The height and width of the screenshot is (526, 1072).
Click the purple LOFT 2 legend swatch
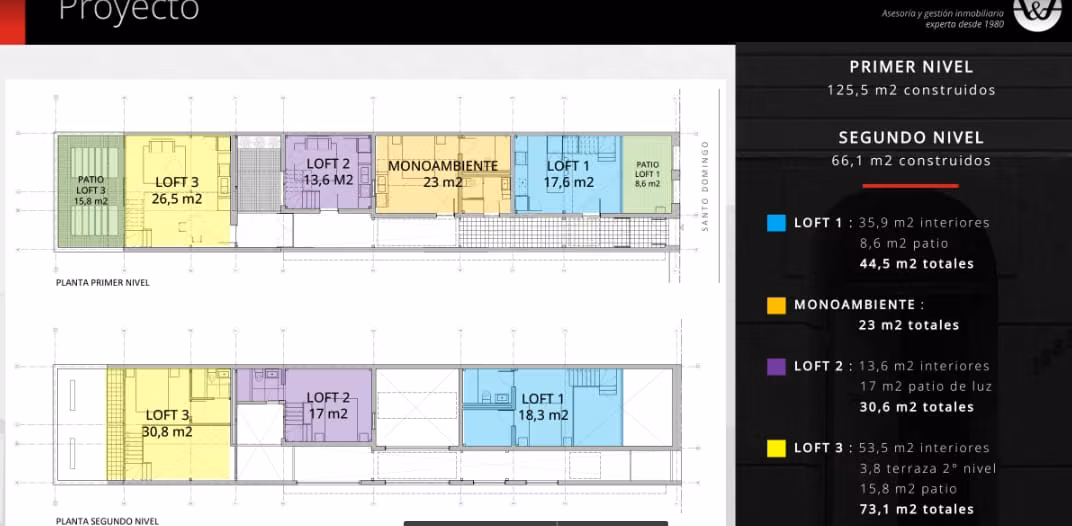pos(776,367)
